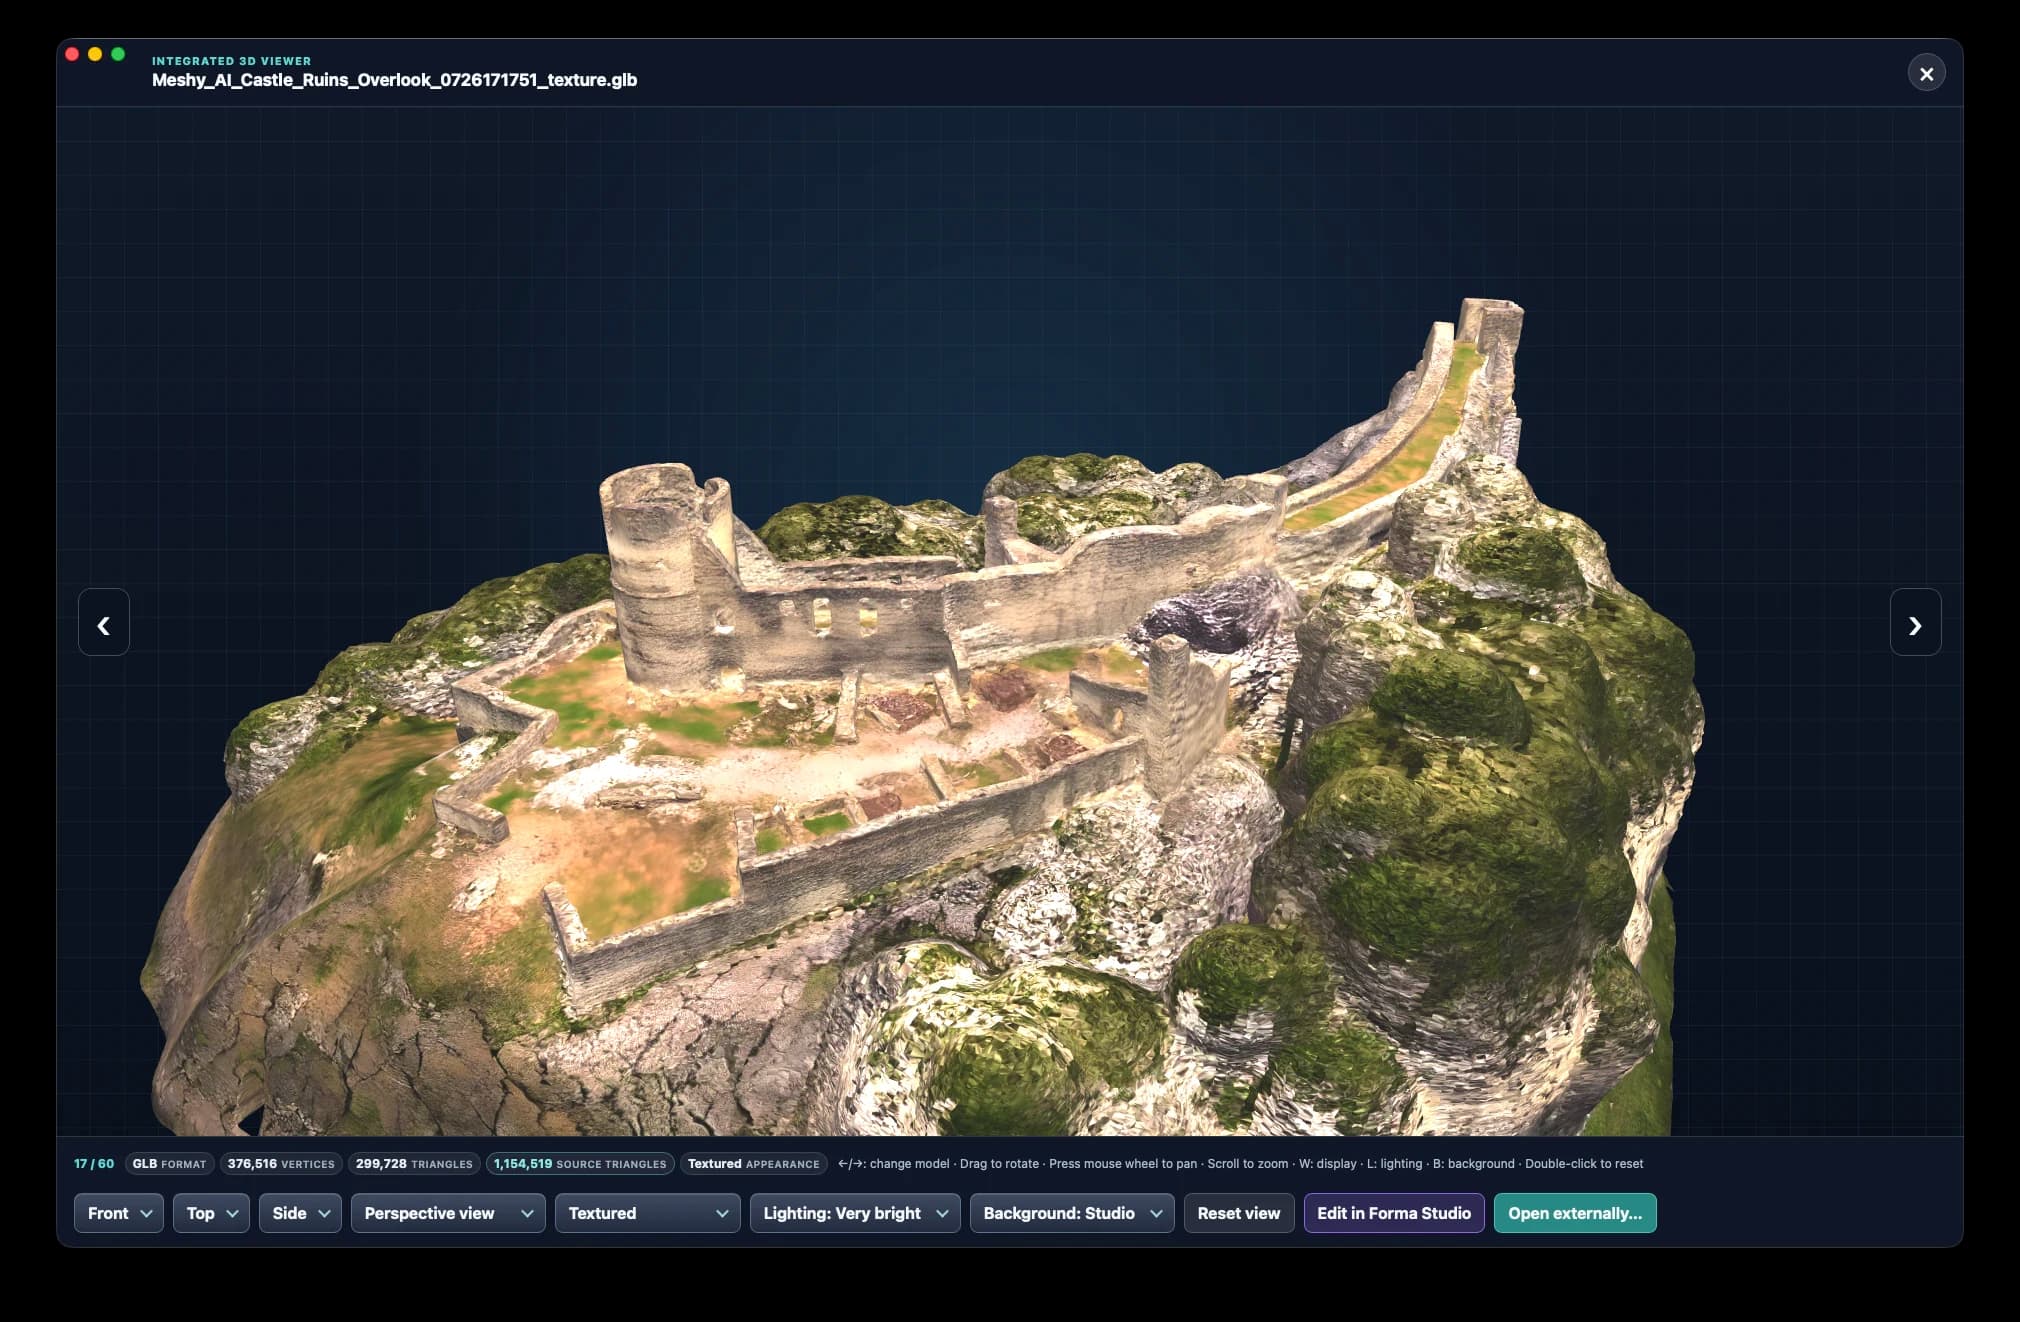Change the Perspective view projection dropdown
The height and width of the screenshot is (1322, 2020).
(x=448, y=1213)
